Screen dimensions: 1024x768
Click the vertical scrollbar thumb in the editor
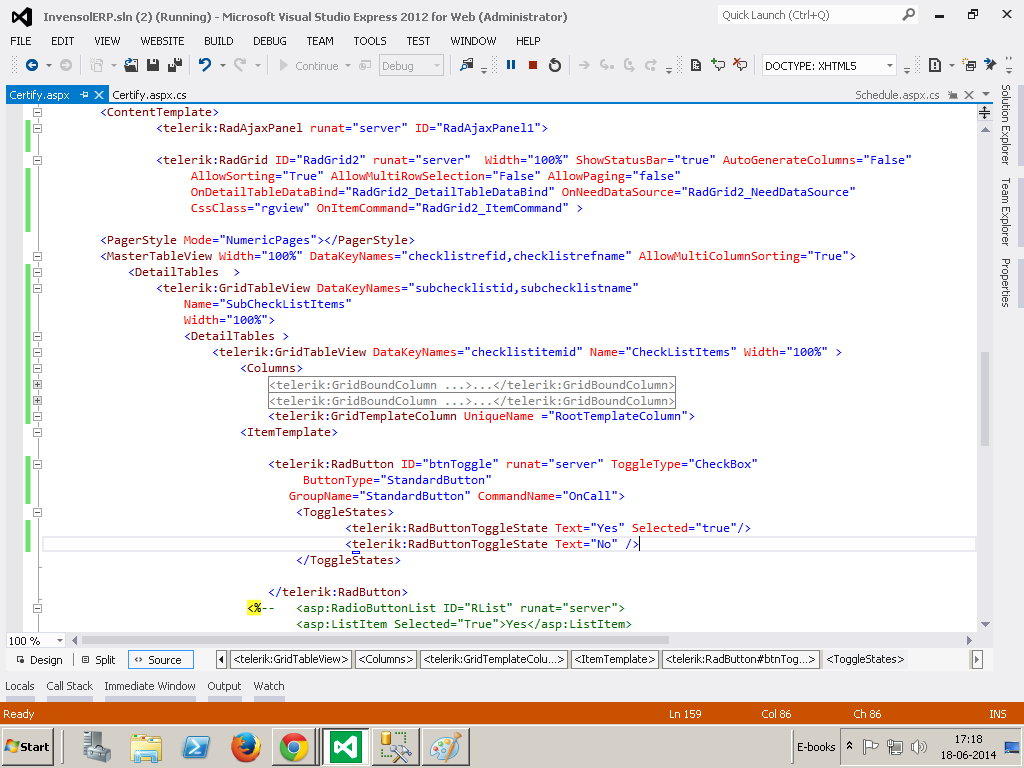(985, 398)
